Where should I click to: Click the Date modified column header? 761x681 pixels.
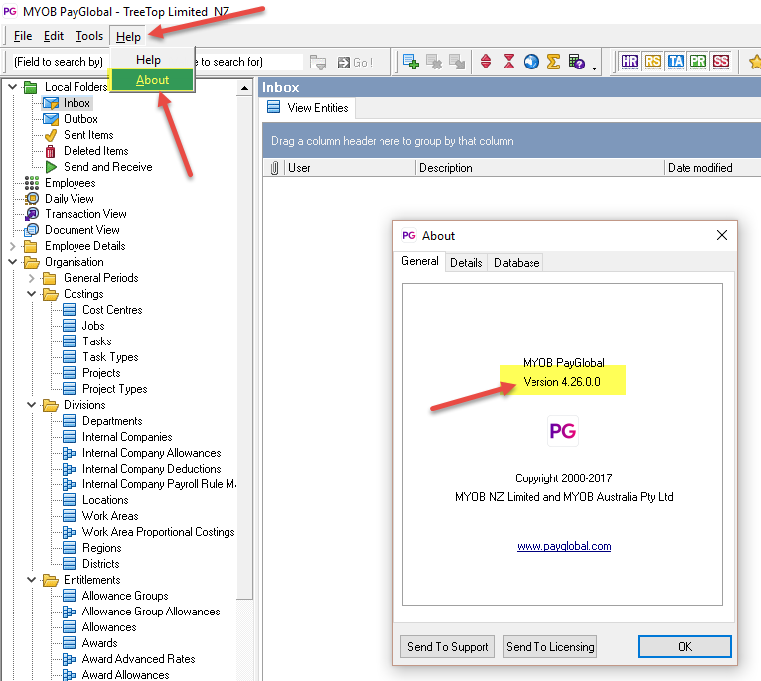(x=712, y=168)
